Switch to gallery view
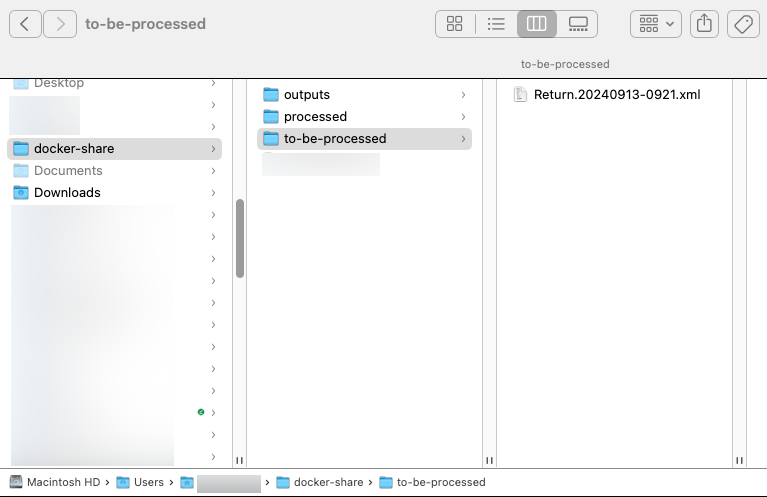 coord(577,24)
